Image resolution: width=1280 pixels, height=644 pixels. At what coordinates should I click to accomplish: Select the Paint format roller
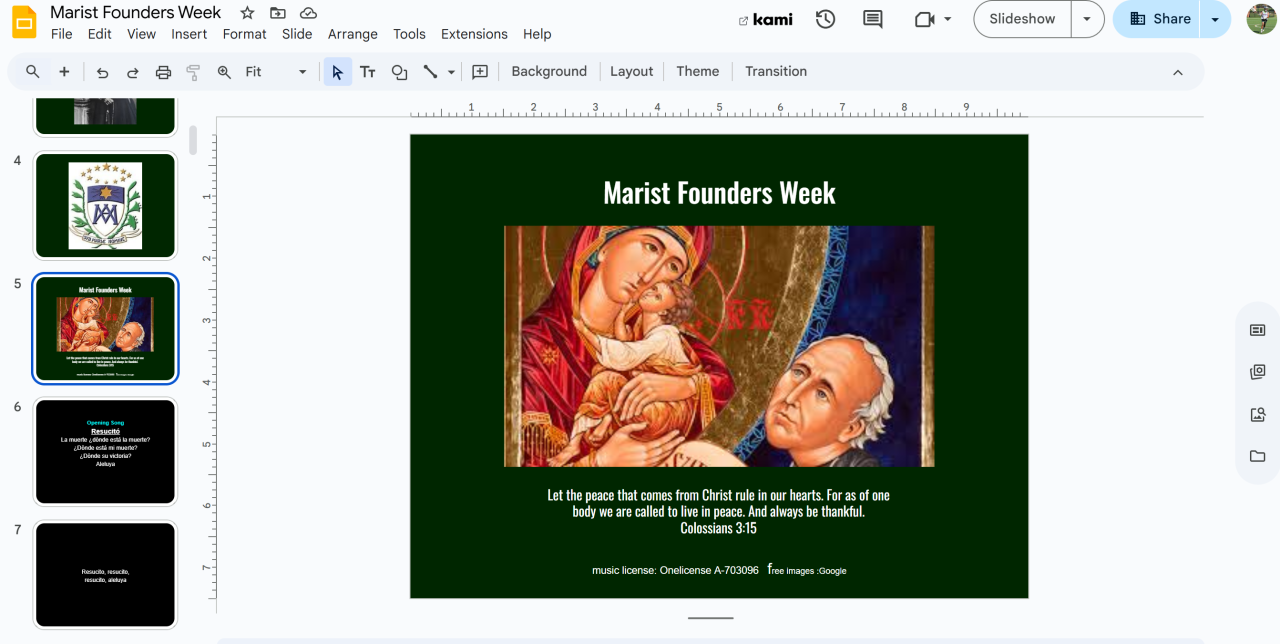193,71
